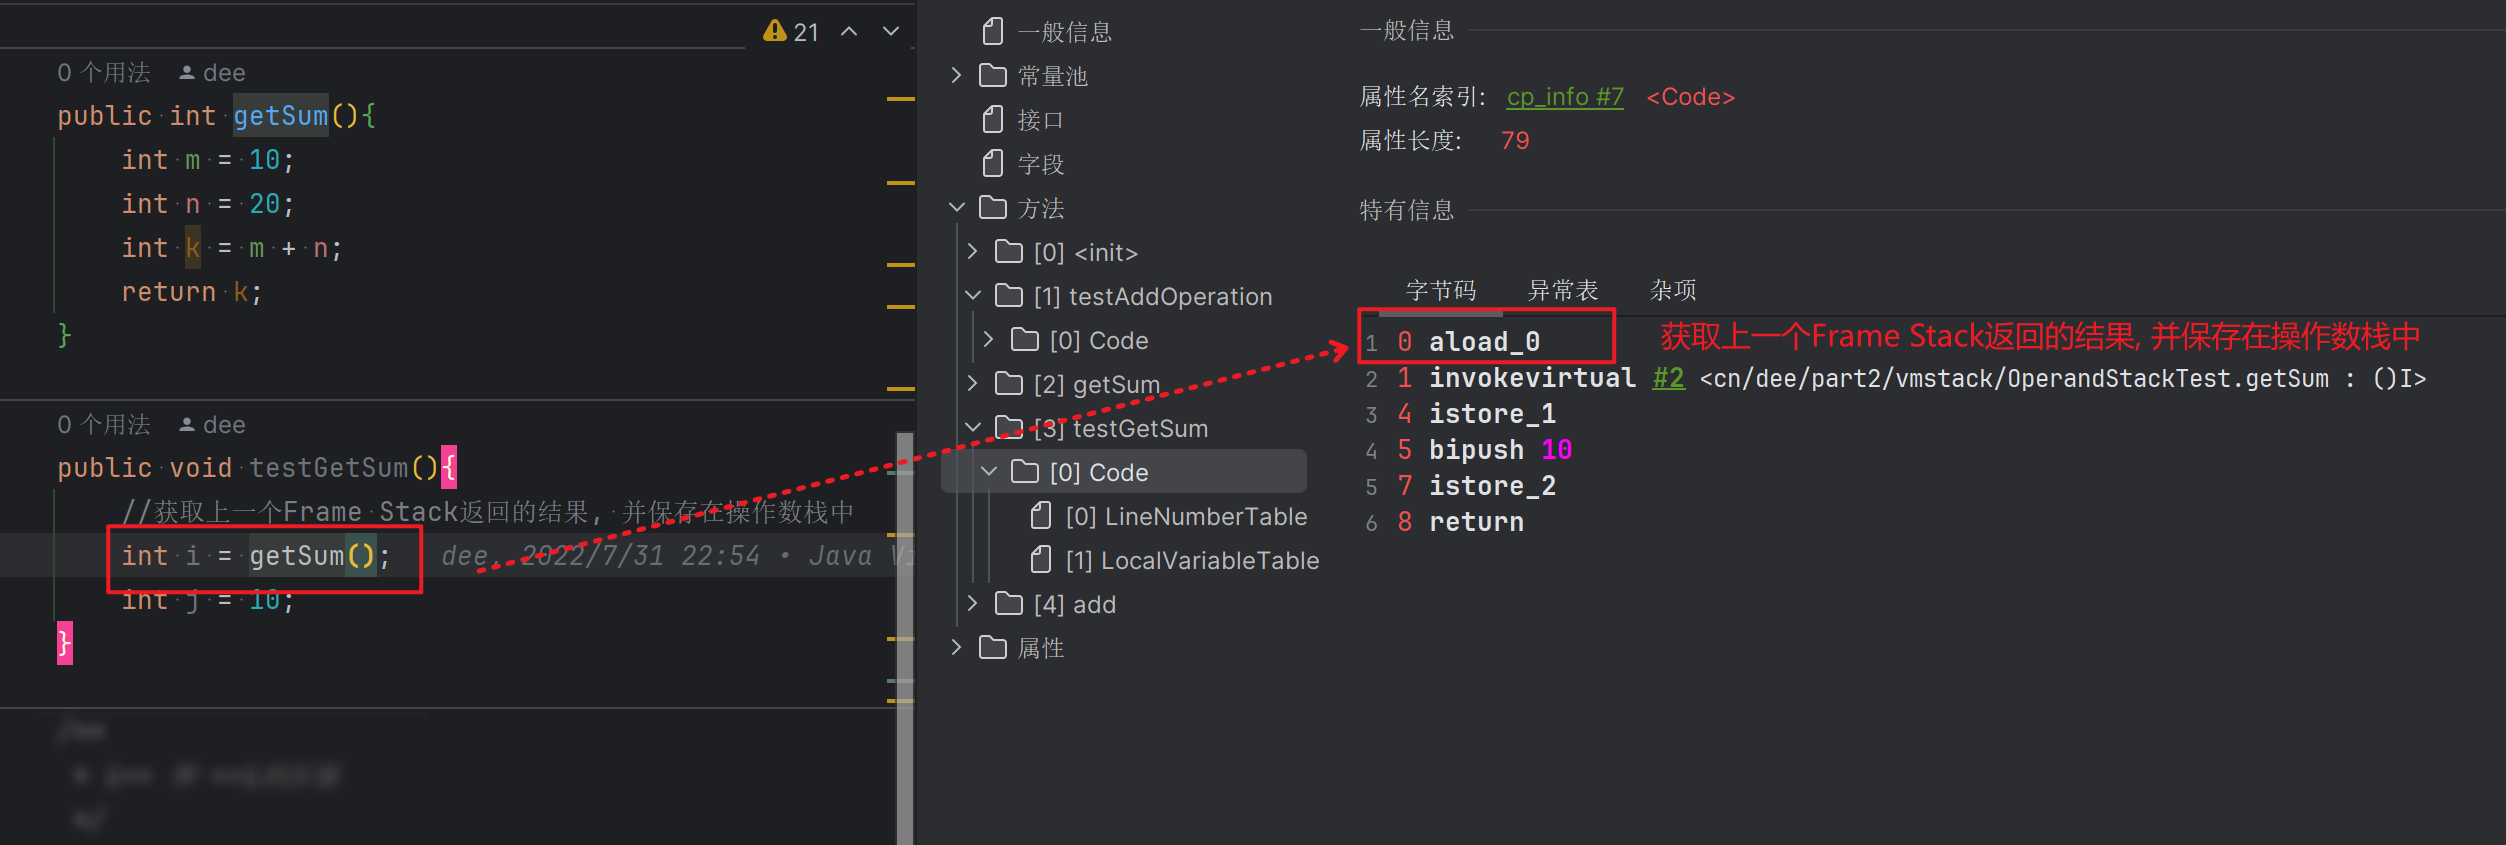Collapse the 方法 tree node
This screenshot has height=845, width=2506.
point(956,208)
